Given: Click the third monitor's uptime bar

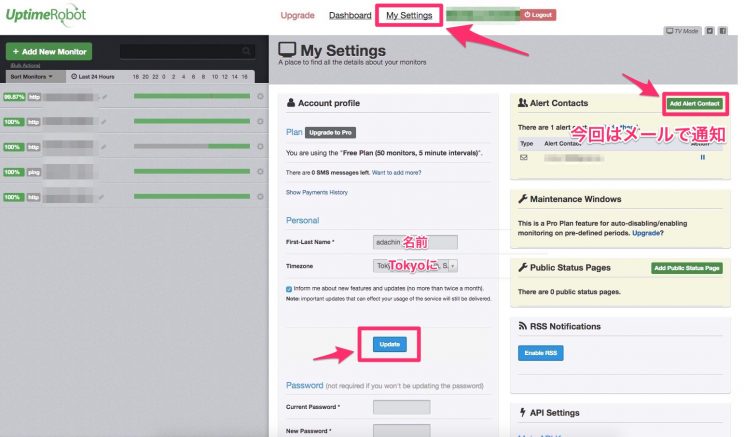Looking at the screenshot, I should click(x=191, y=146).
